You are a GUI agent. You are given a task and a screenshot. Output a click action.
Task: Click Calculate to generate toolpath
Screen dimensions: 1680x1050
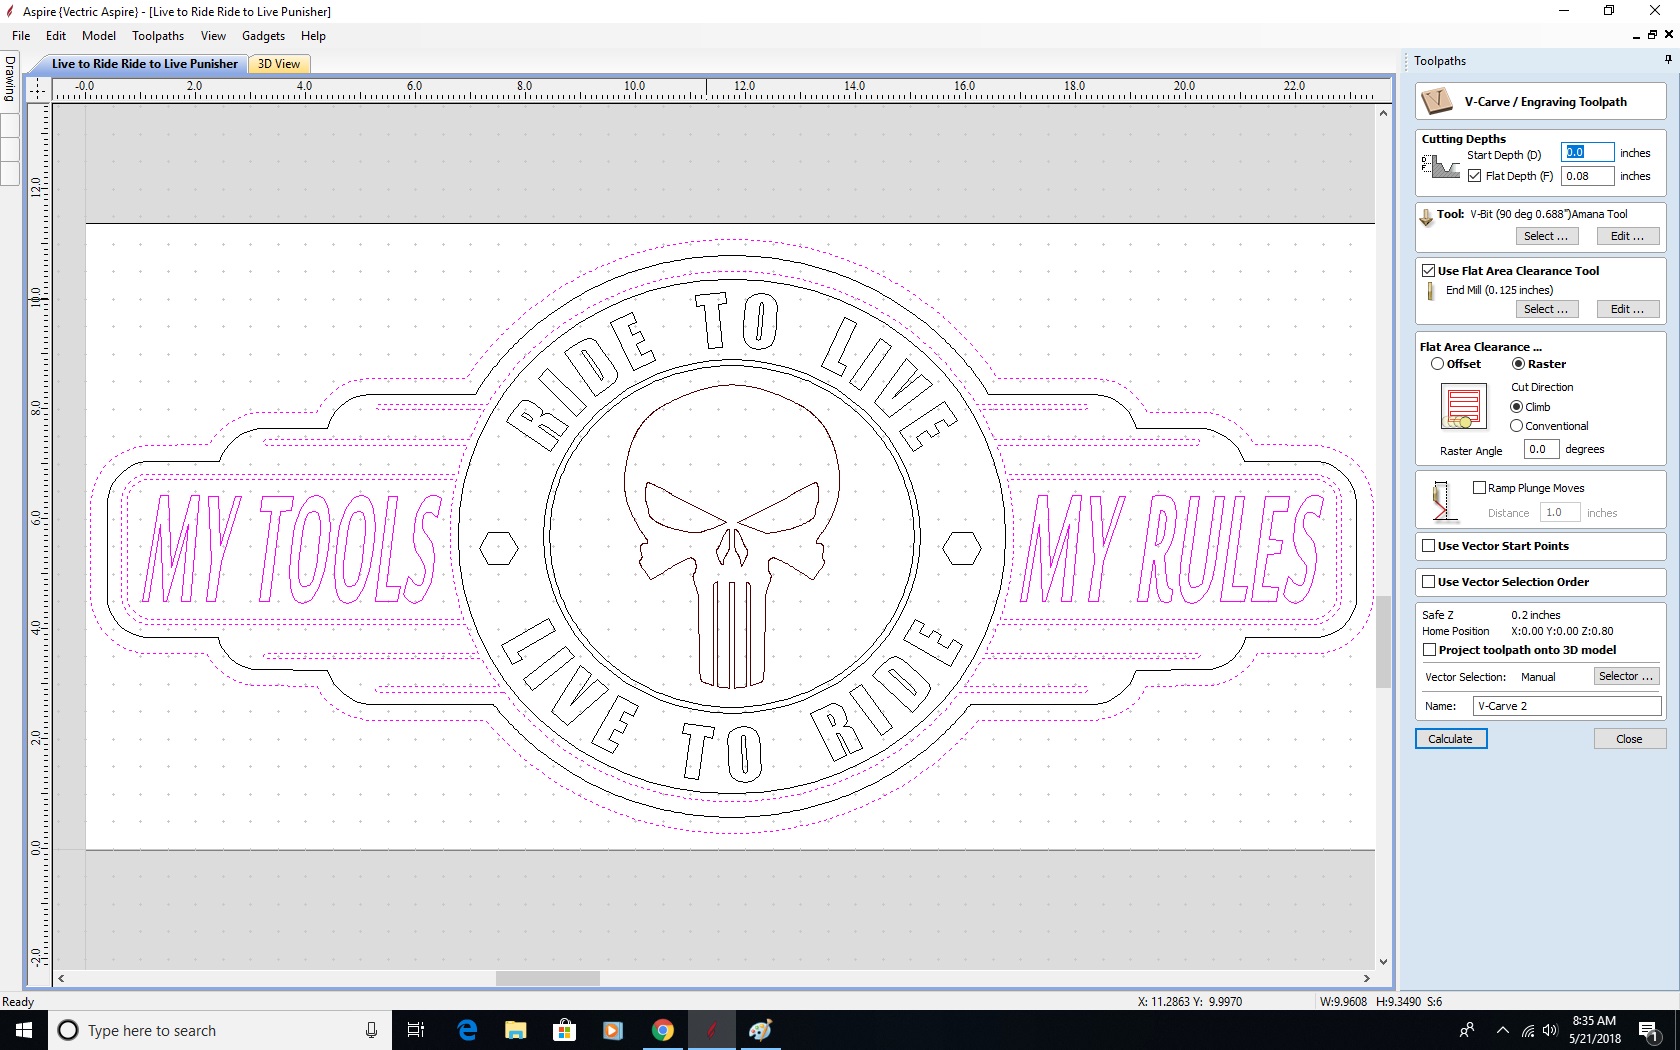pyautogui.click(x=1451, y=739)
